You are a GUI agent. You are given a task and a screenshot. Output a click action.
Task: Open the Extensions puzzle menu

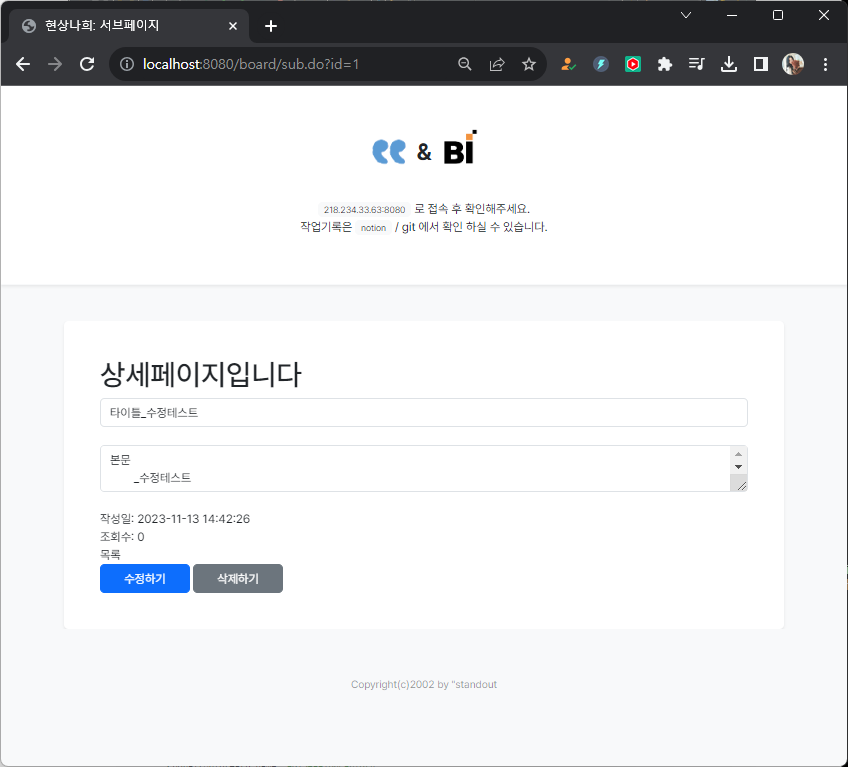tap(665, 64)
